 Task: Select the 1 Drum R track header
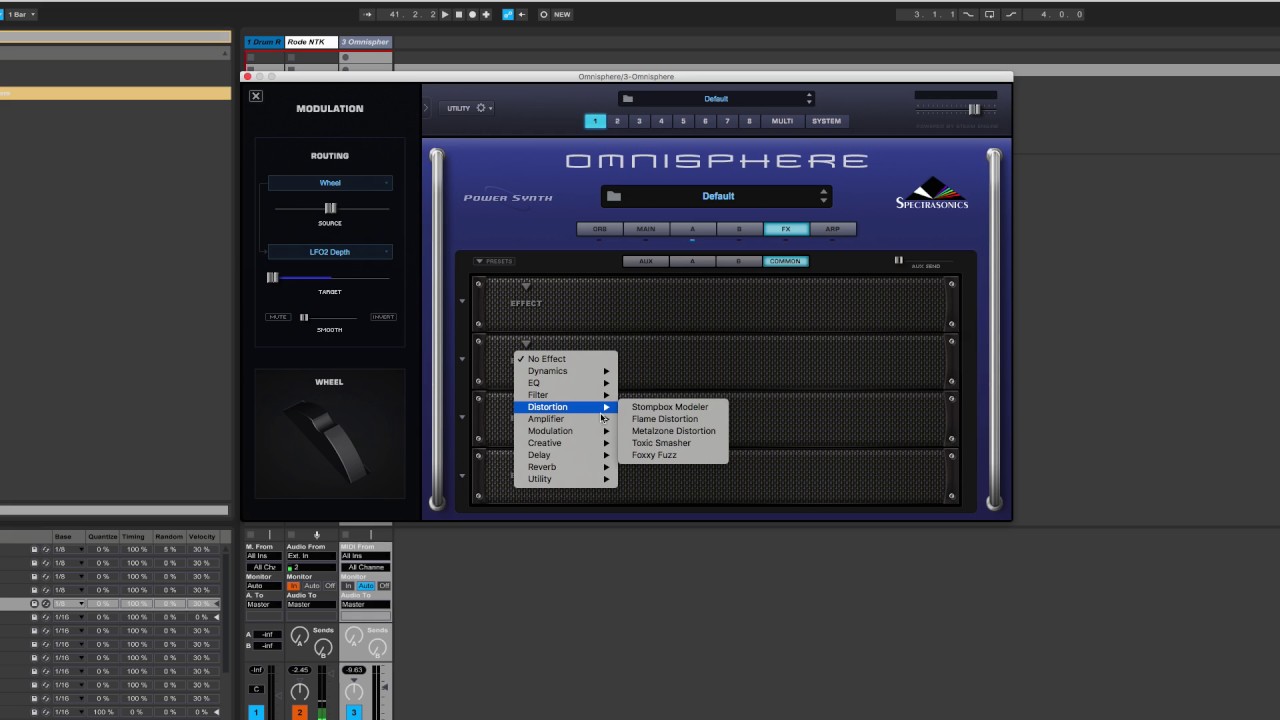point(264,42)
